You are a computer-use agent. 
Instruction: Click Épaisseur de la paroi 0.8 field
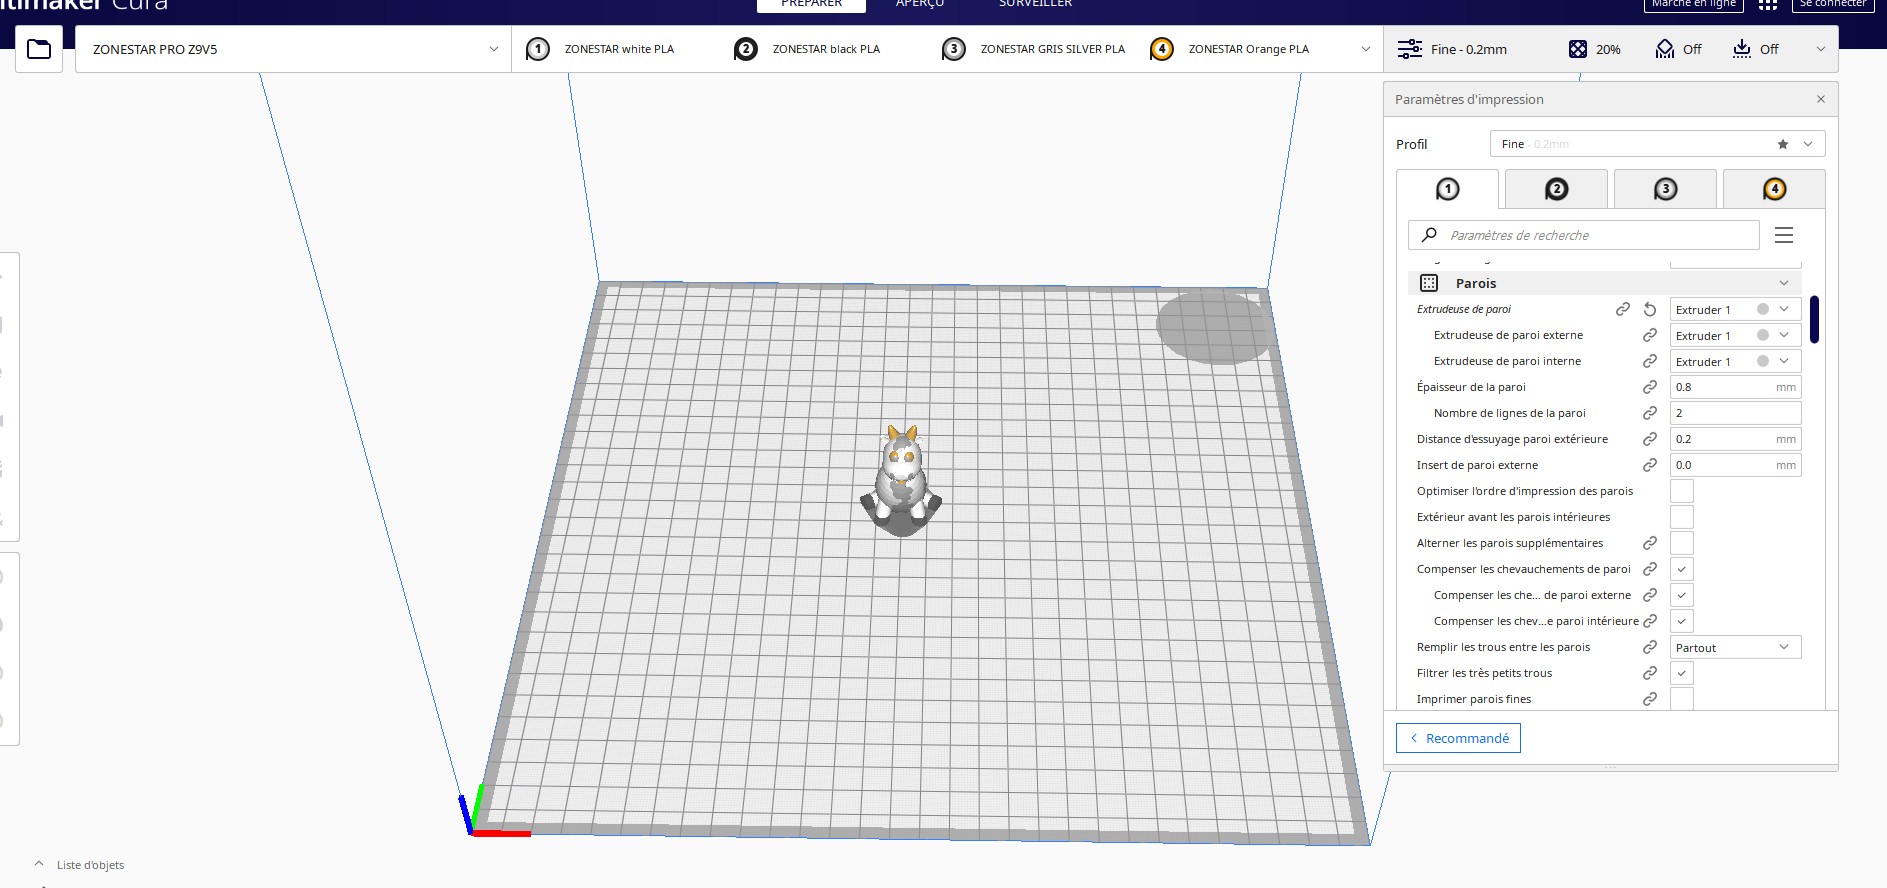[x=1735, y=387]
